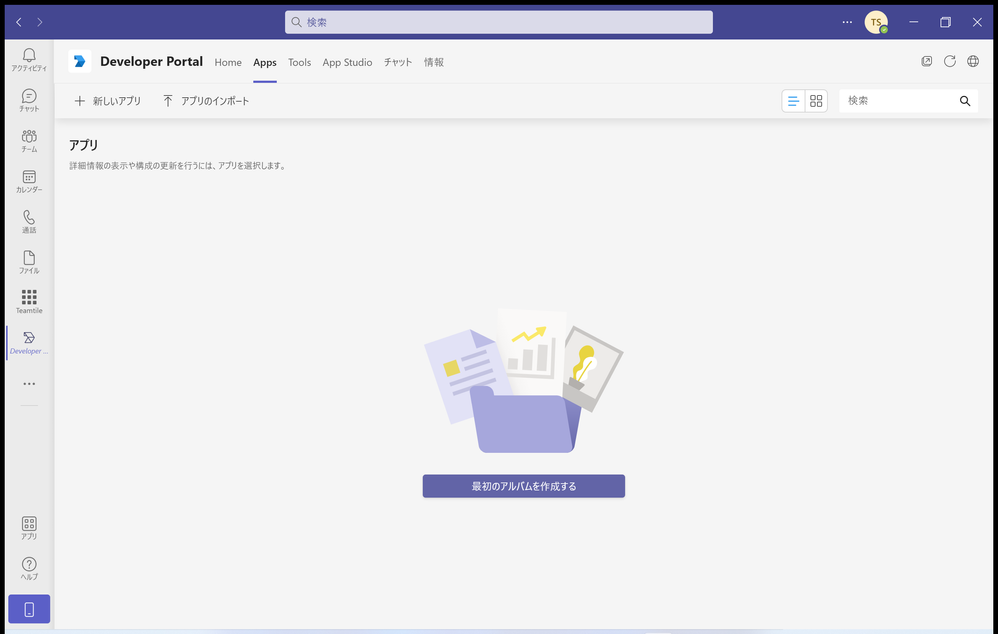Select Developer Portal in the sidebar
The height and width of the screenshot is (634, 998).
coord(29,342)
